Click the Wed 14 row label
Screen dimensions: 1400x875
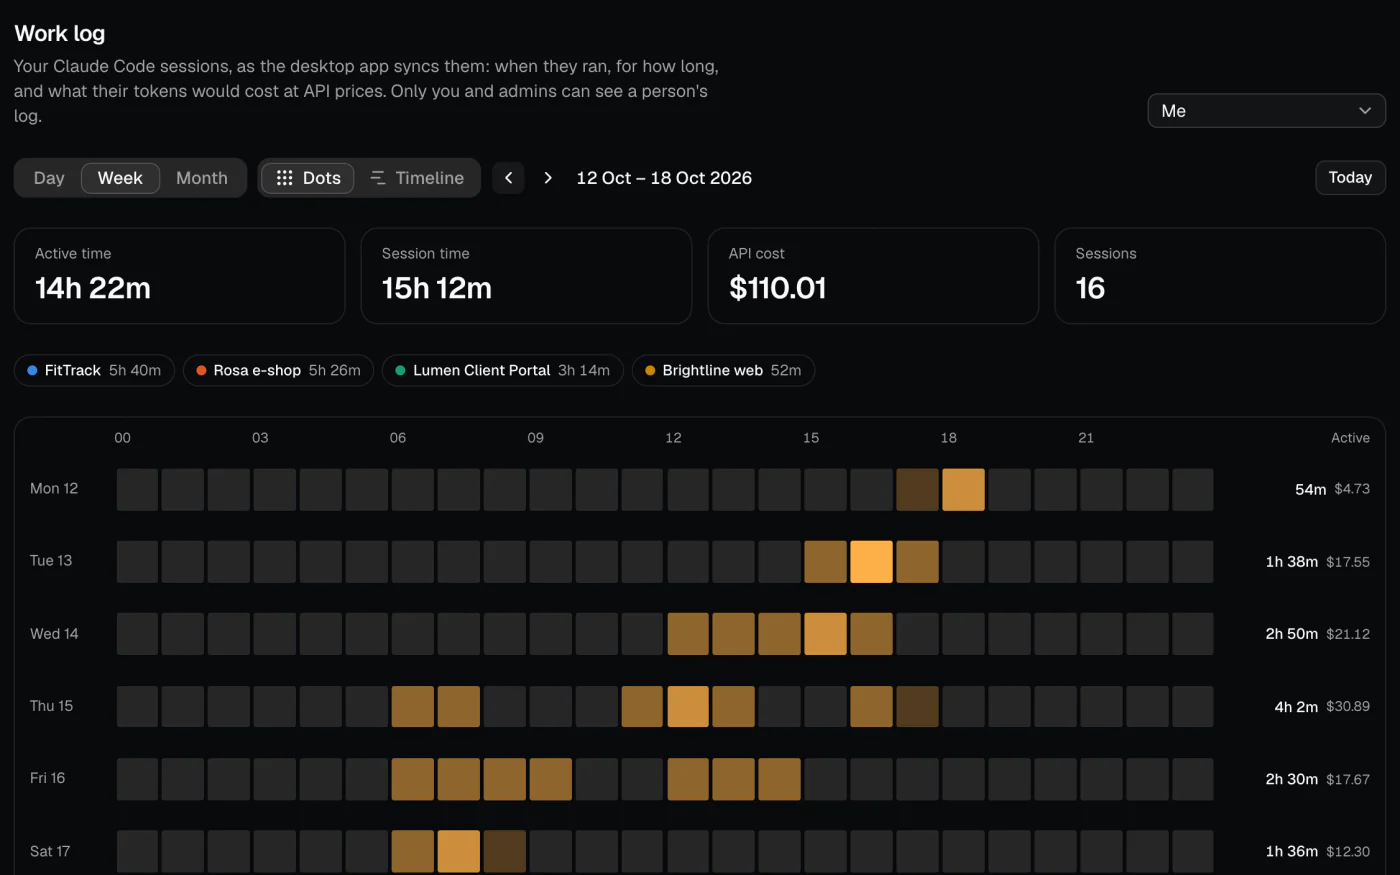(54, 634)
